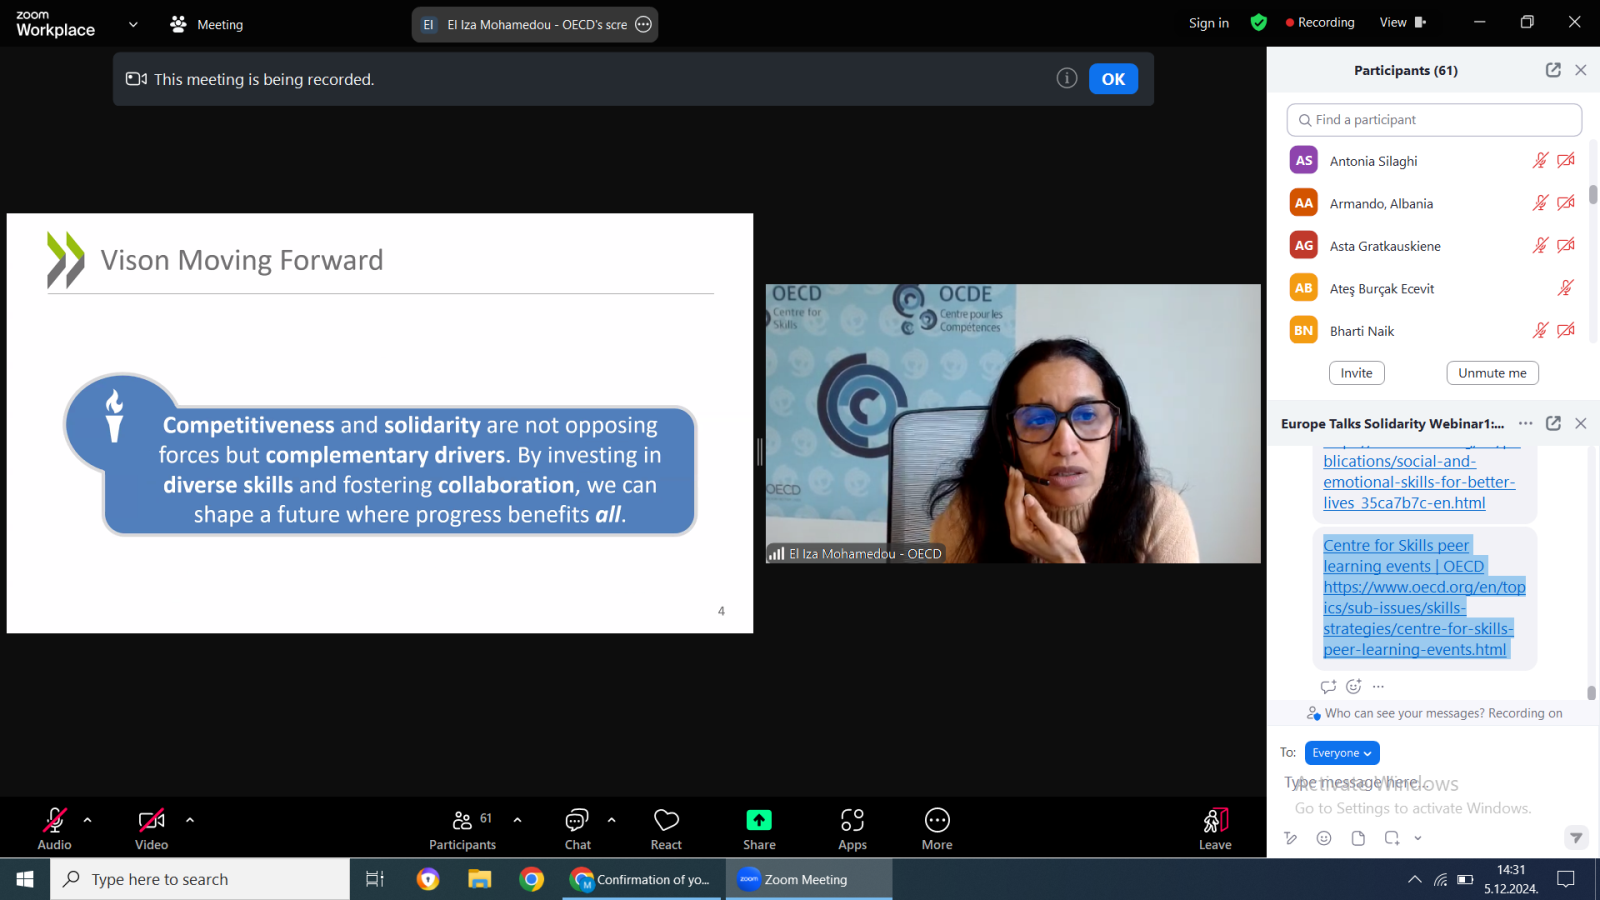This screenshot has width=1600, height=900.
Task: Click the green encryption shield icon
Action: (1259, 22)
